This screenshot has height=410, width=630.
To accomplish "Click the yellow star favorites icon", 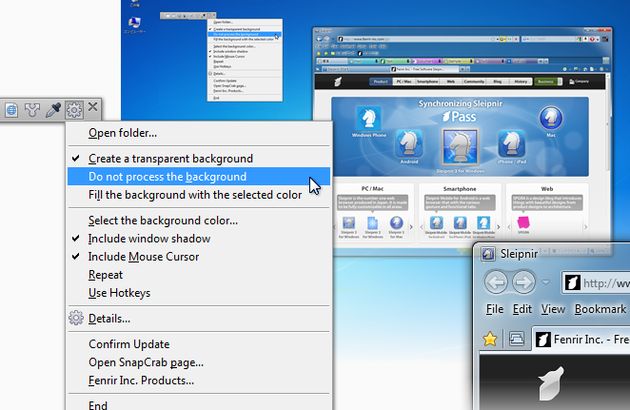I will click(490, 339).
